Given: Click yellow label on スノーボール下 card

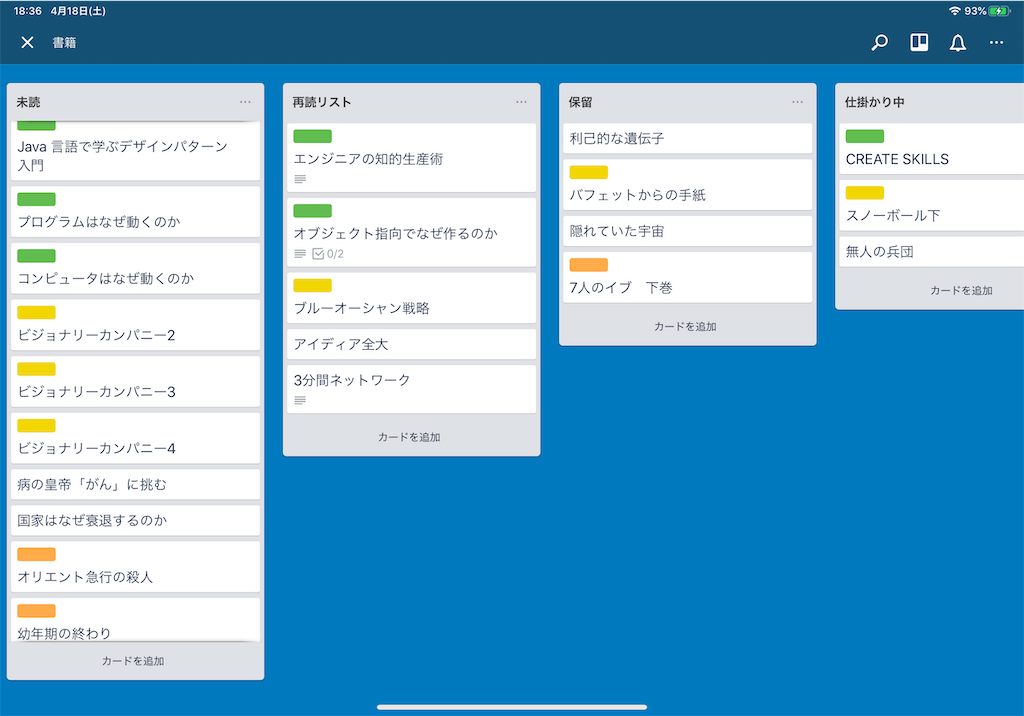Looking at the screenshot, I should click(x=865, y=193).
